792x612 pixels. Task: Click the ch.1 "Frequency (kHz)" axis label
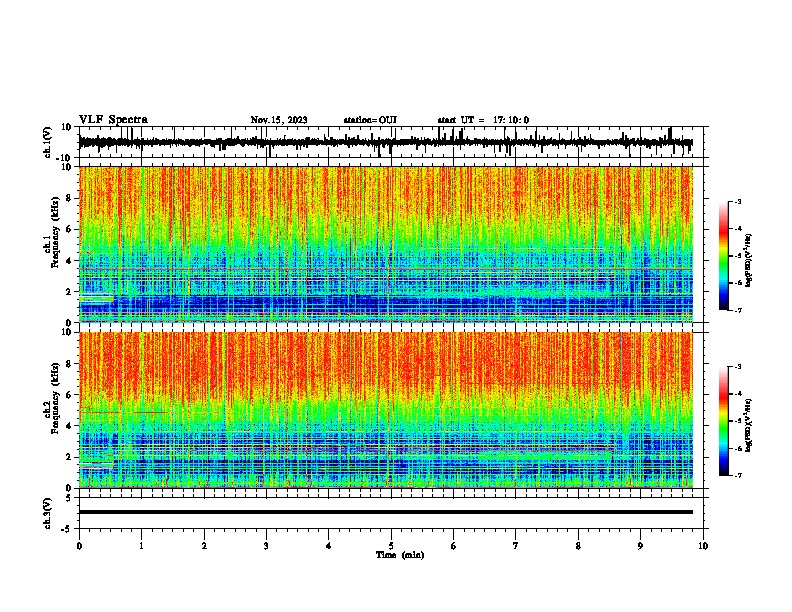click(55, 233)
